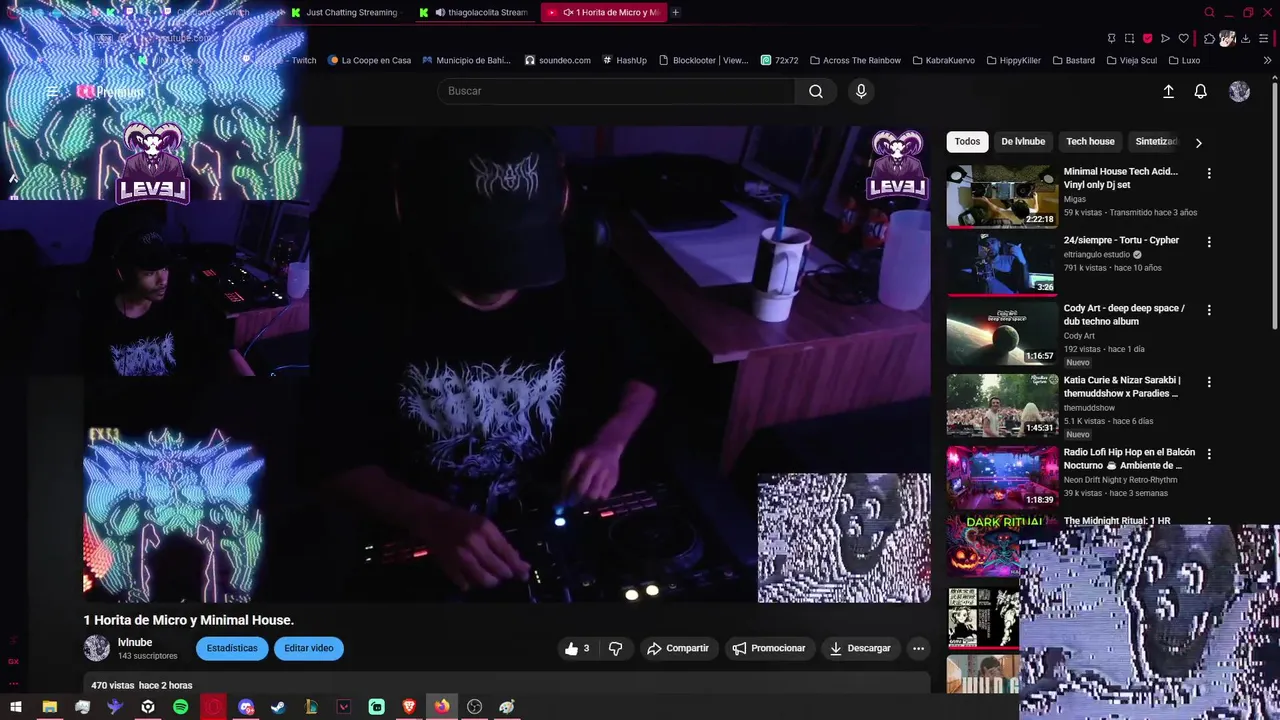Show more bookmarks with double chevron

click(x=1267, y=60)
